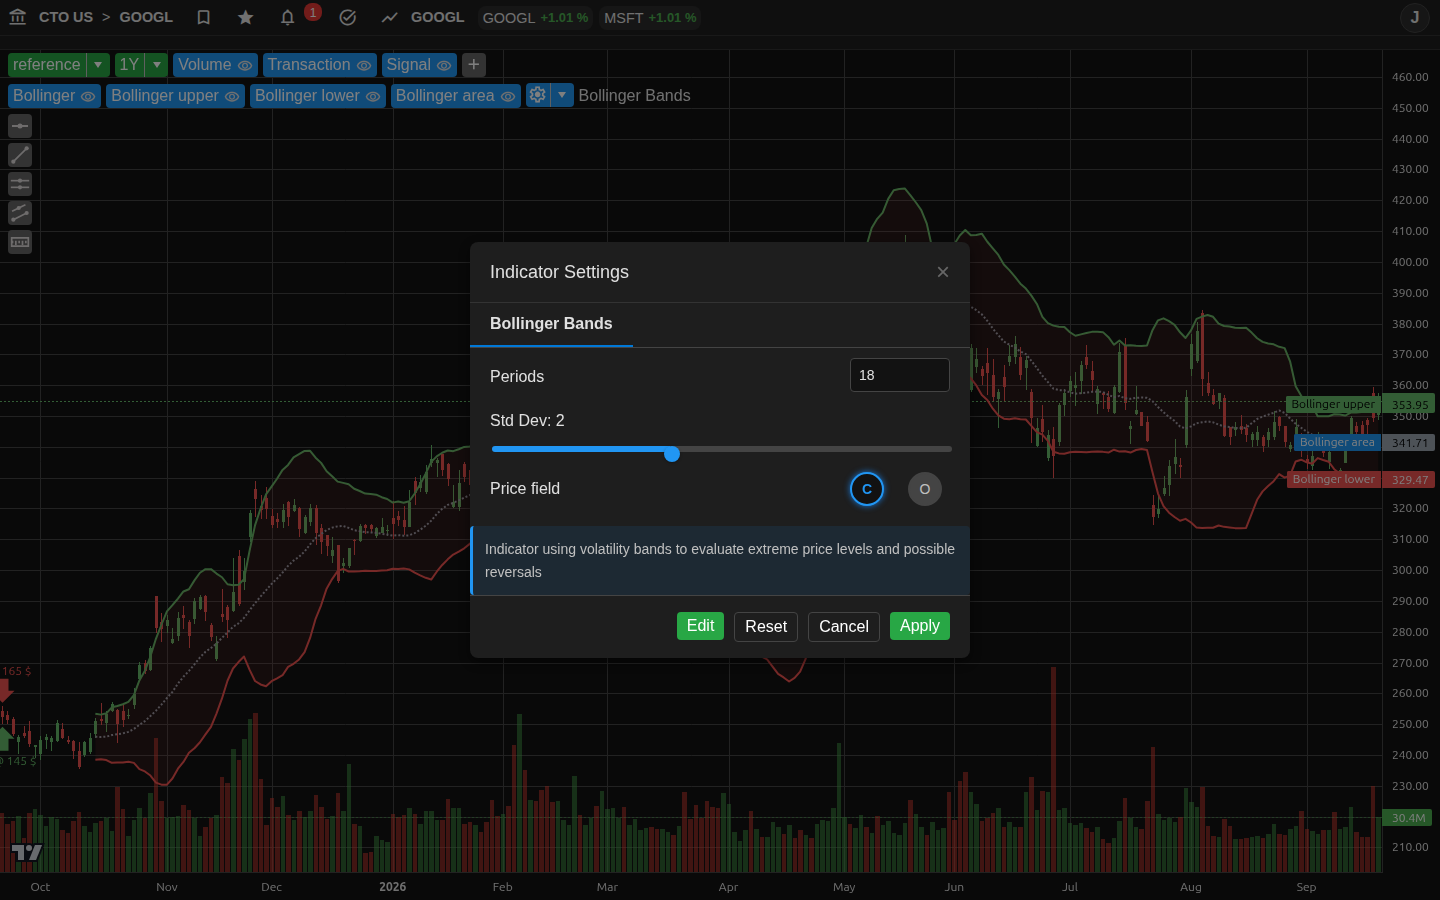Screen dimensions: 1440x900
Task: Open the 1Y timeframe dropdown arrow
Action: (157, 65)
